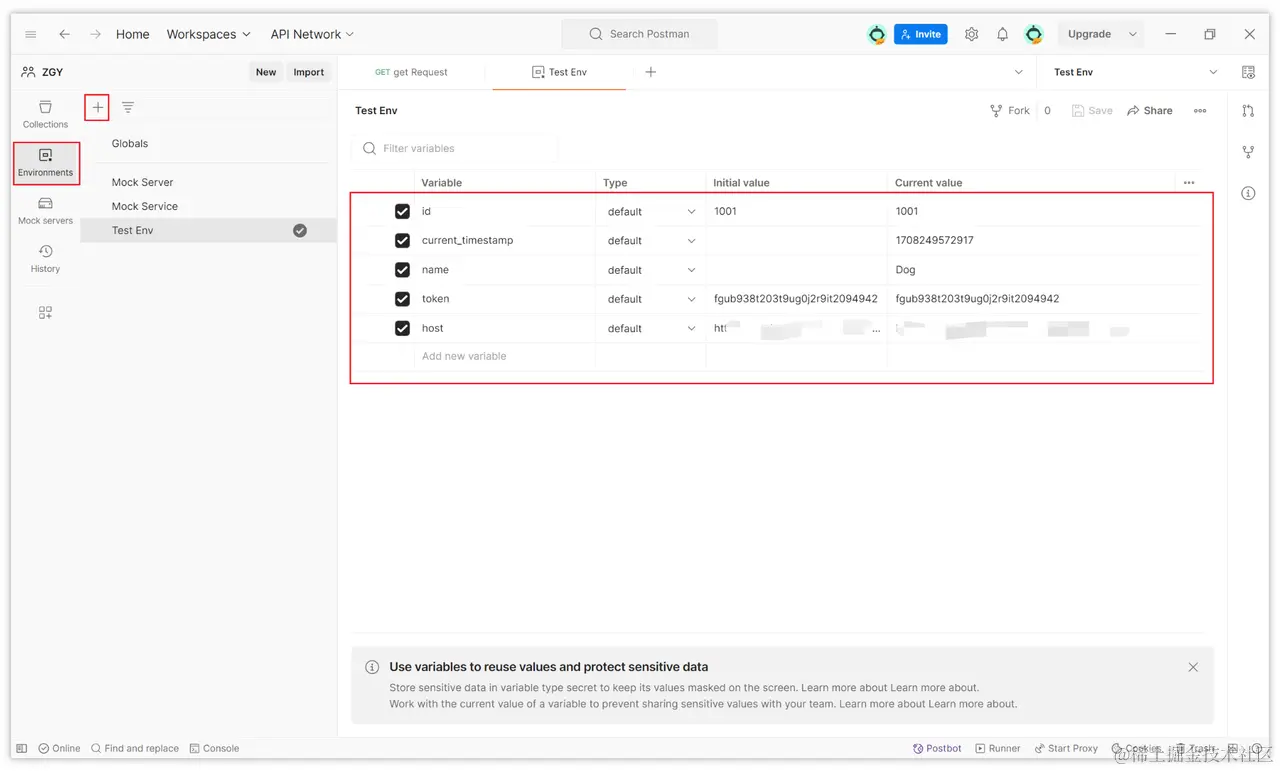Open Environments in the sidebar
The height and width of the screenshot is (771, 1280).
[45, 162]
